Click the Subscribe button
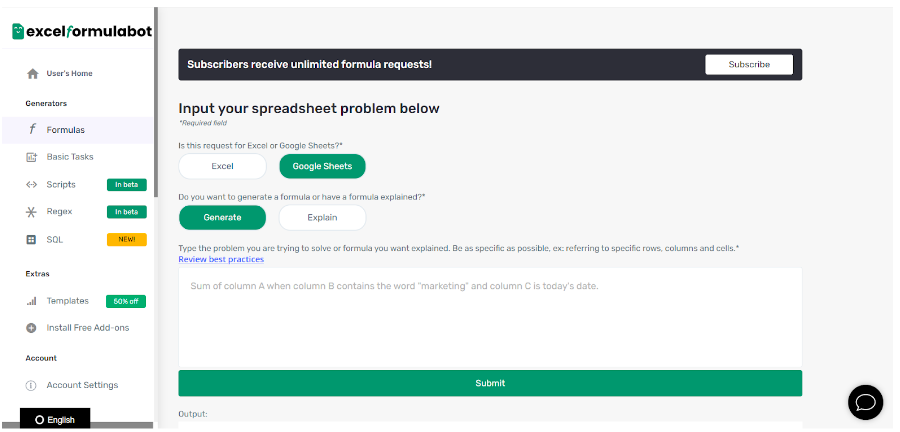 point(749,64)
